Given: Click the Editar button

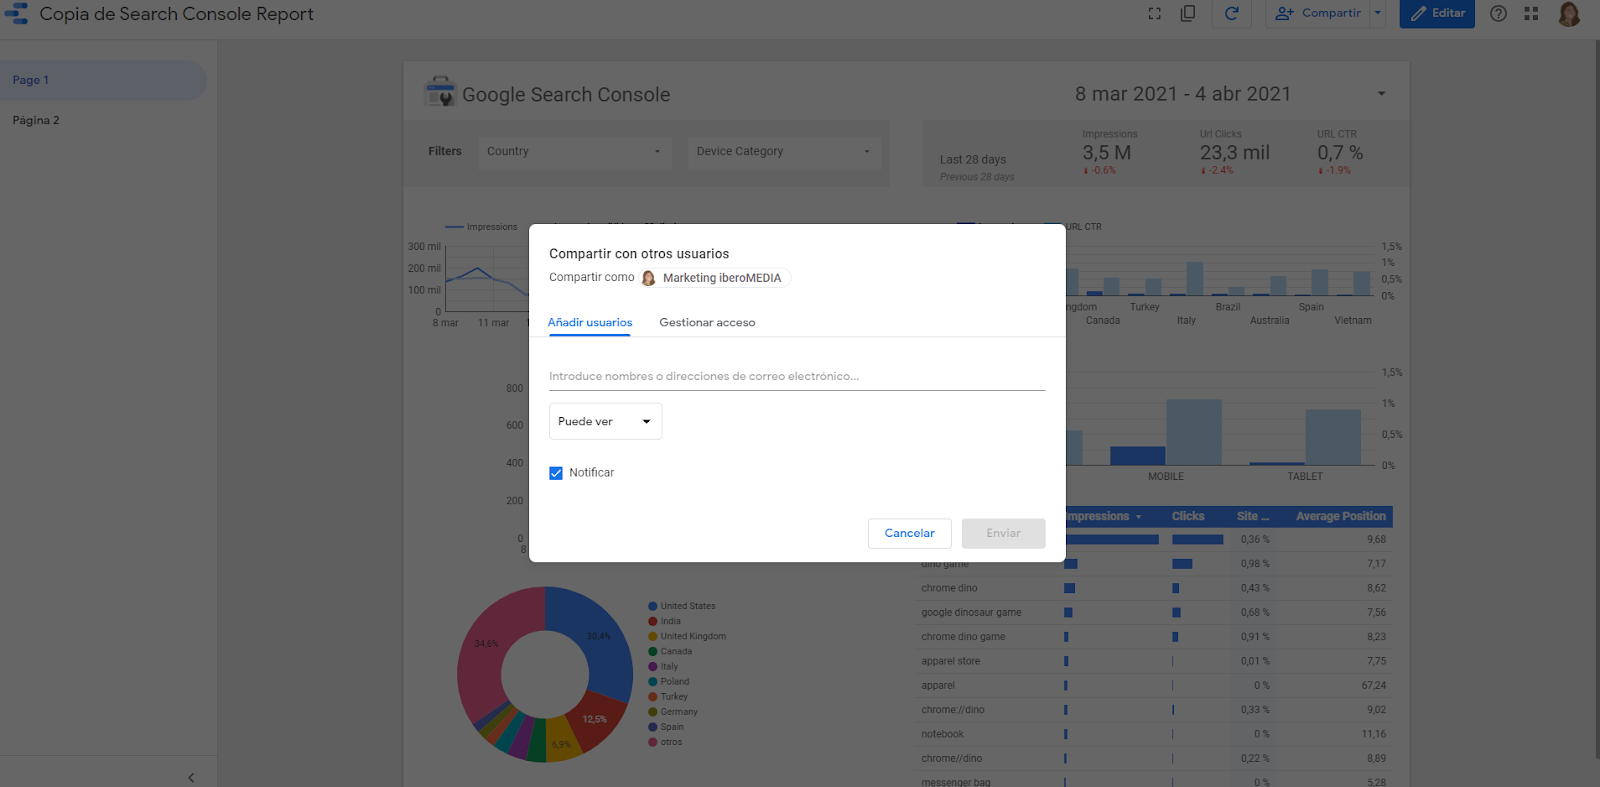Looking at the screenshot, I should 1437,14.
